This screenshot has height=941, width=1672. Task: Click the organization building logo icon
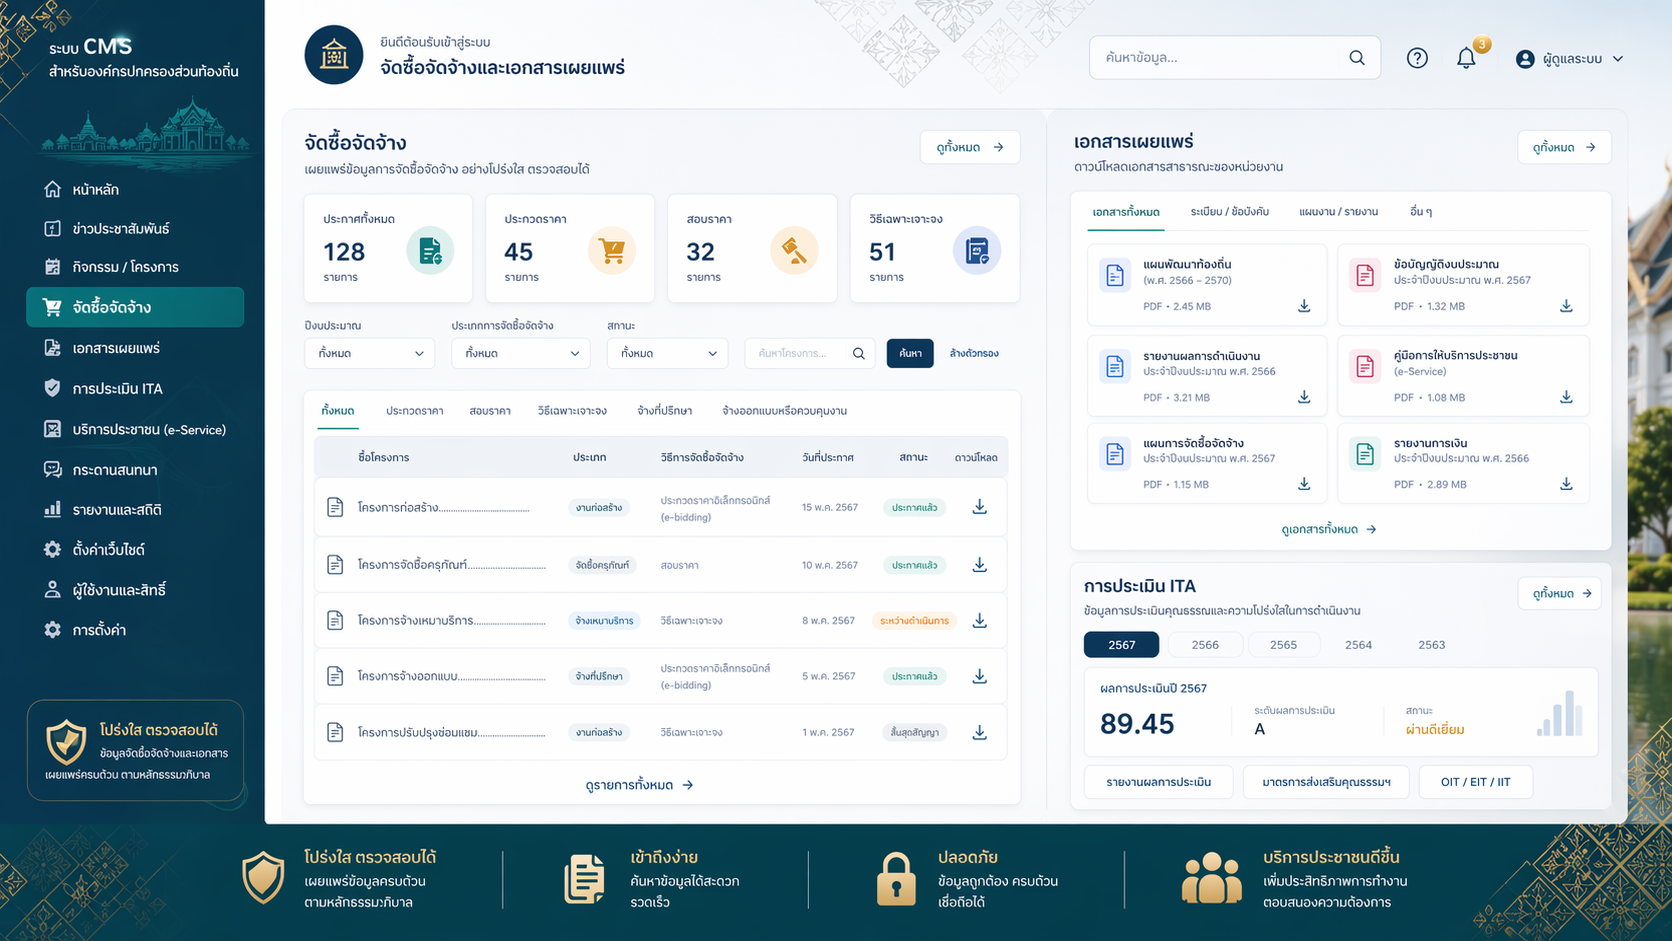(x=334, y=55)
